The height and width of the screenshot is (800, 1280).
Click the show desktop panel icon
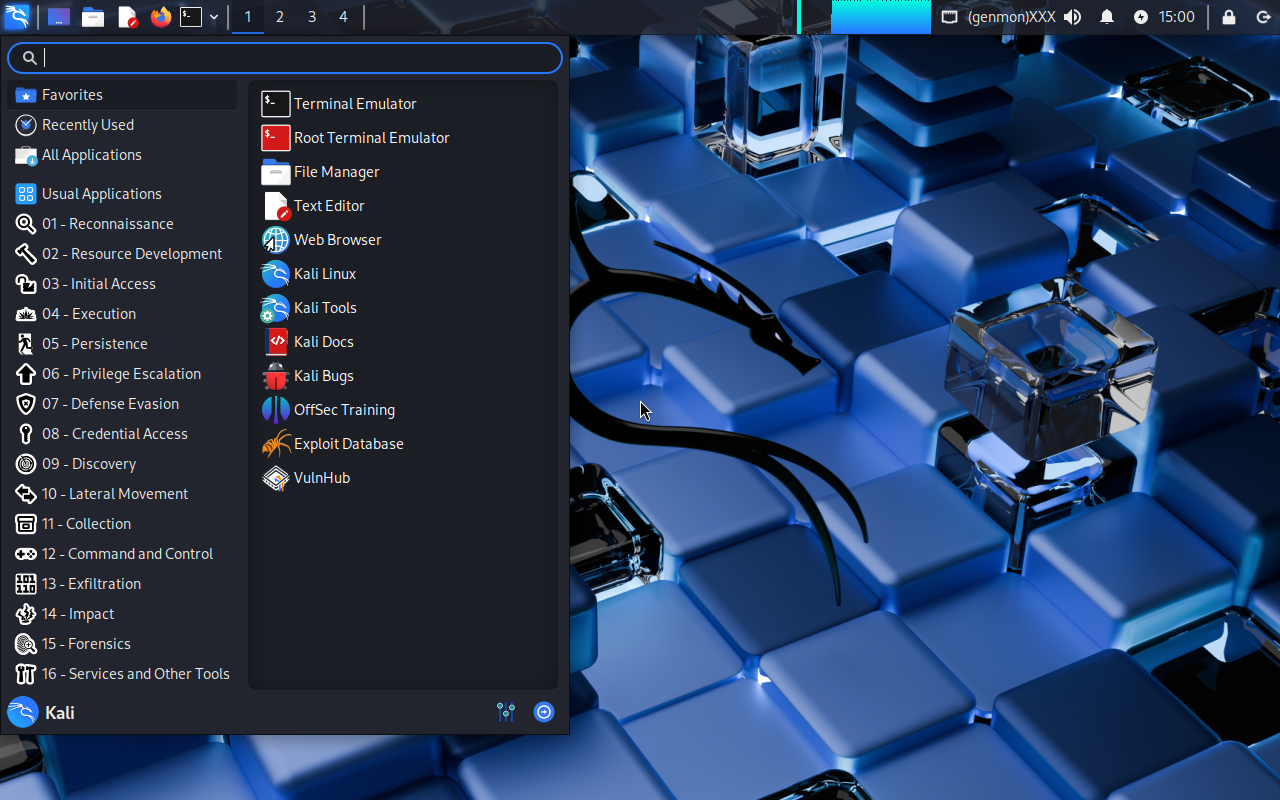click(x=59, y=17)
